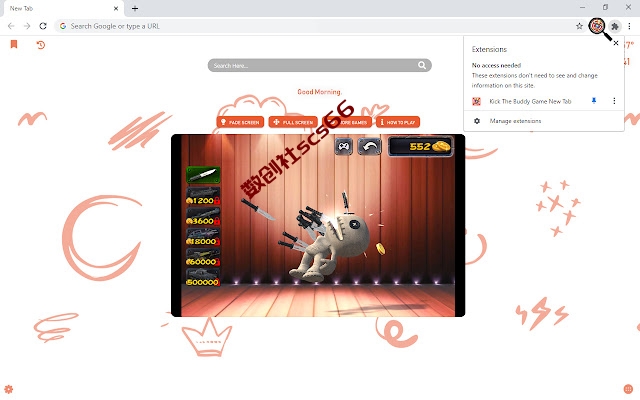Collect the flying gold coin
The image size is (640, 400).
(x=380, y=249)
